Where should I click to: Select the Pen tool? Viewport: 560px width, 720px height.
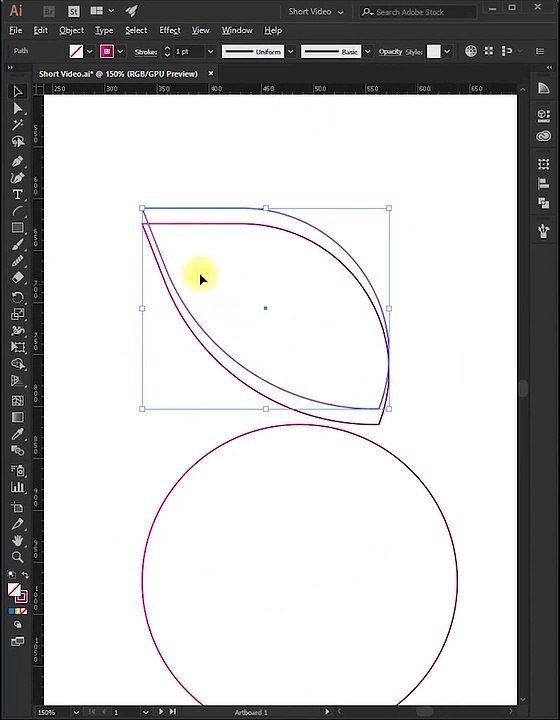[17, 162]
